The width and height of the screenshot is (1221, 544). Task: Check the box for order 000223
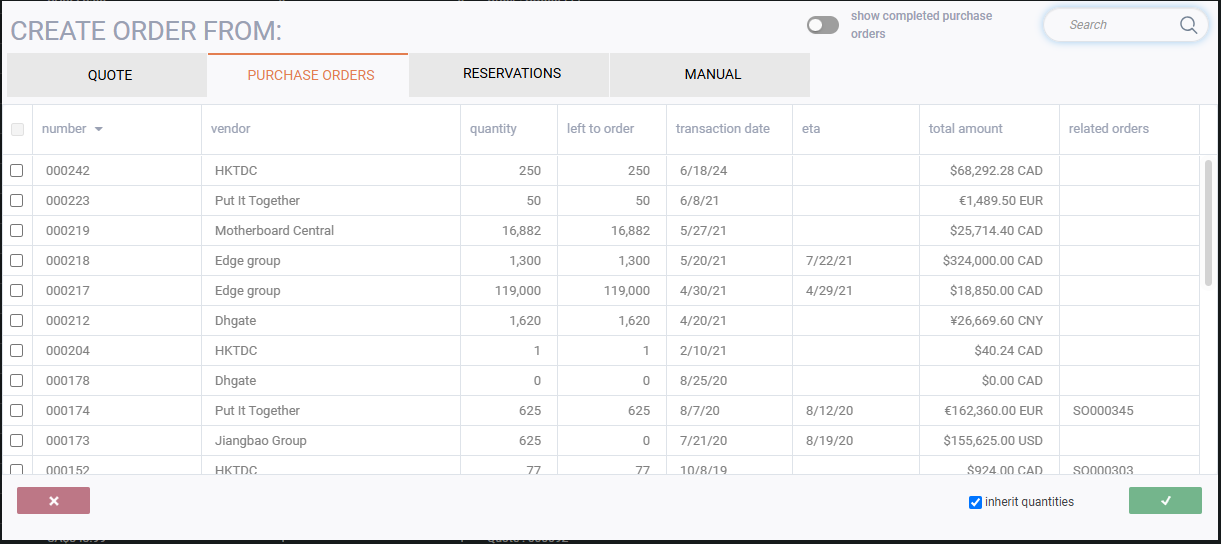coord(17,201)
